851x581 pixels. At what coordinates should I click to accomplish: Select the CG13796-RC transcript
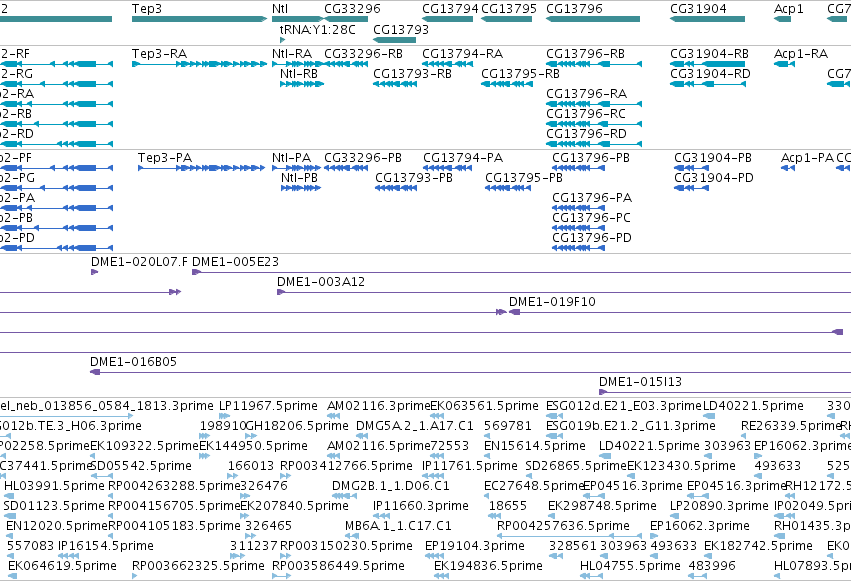coord(594,124)
